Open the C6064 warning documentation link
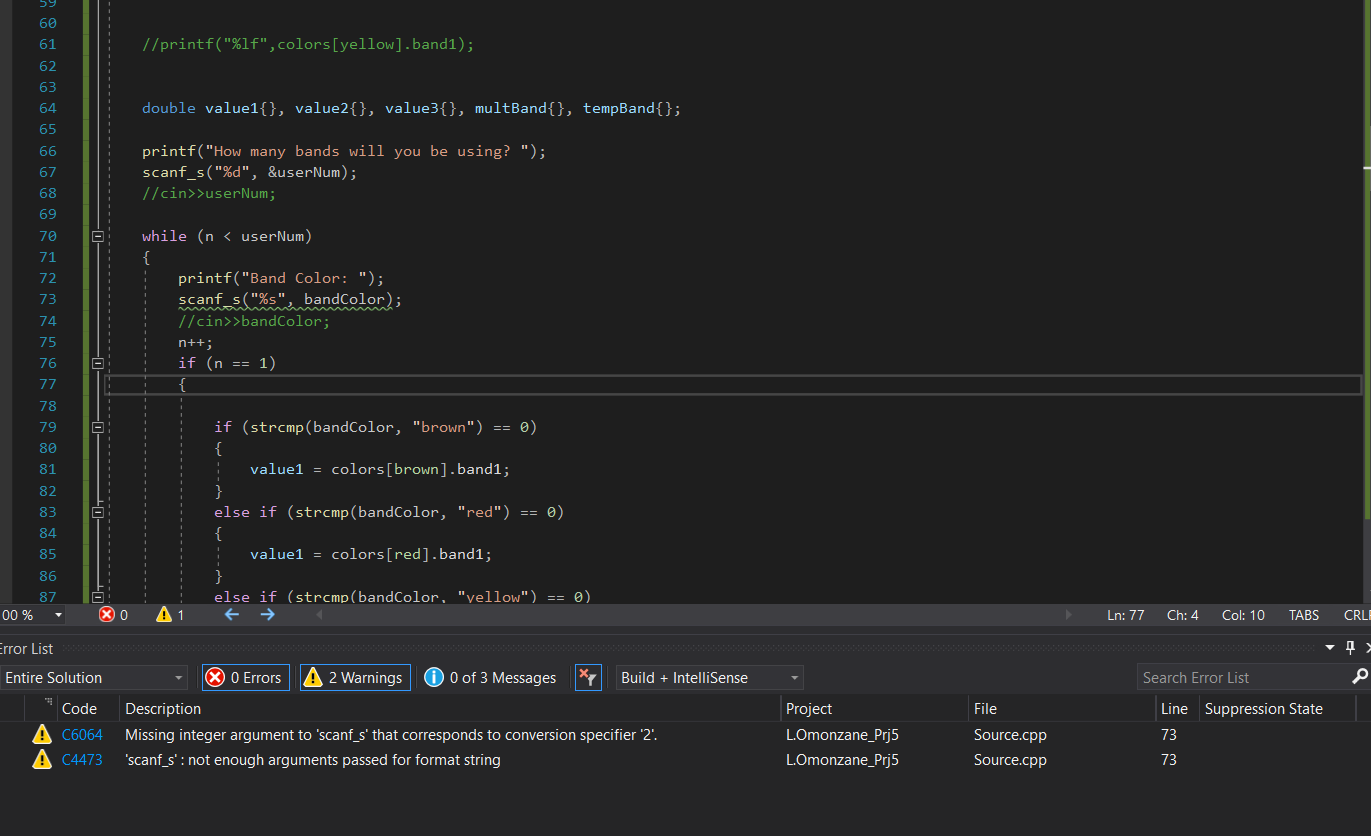Viewport: 1371px width, 836px height. [82, 734]
